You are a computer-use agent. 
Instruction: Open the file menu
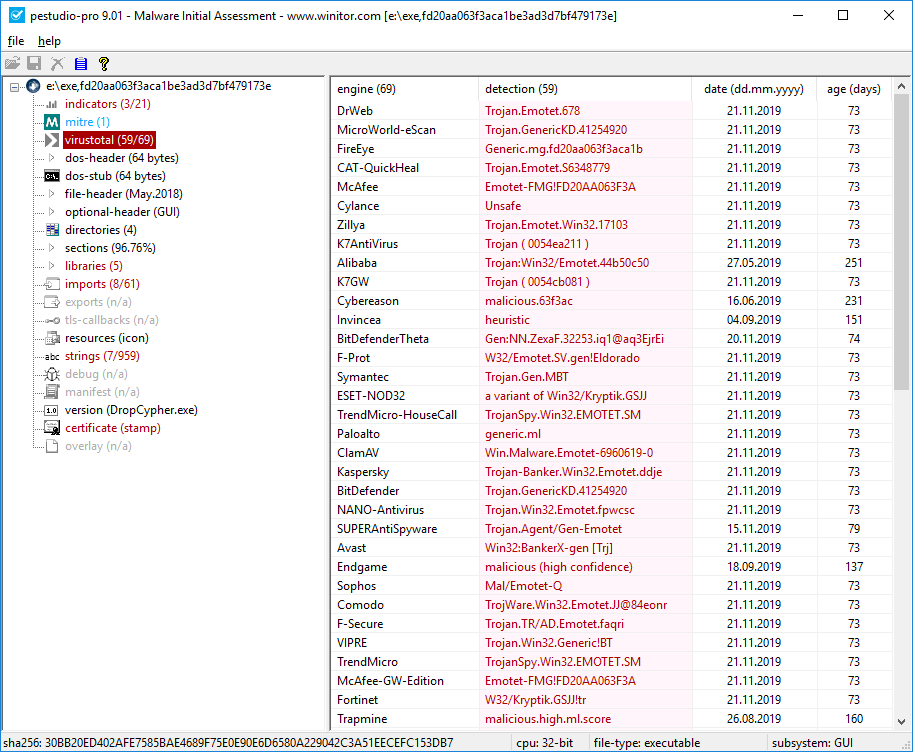[x=16, y=41]
